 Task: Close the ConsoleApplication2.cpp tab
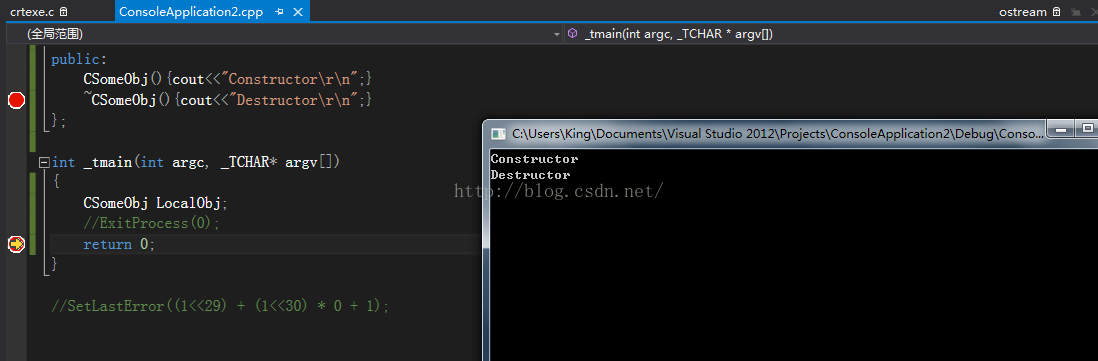point(298,12)
